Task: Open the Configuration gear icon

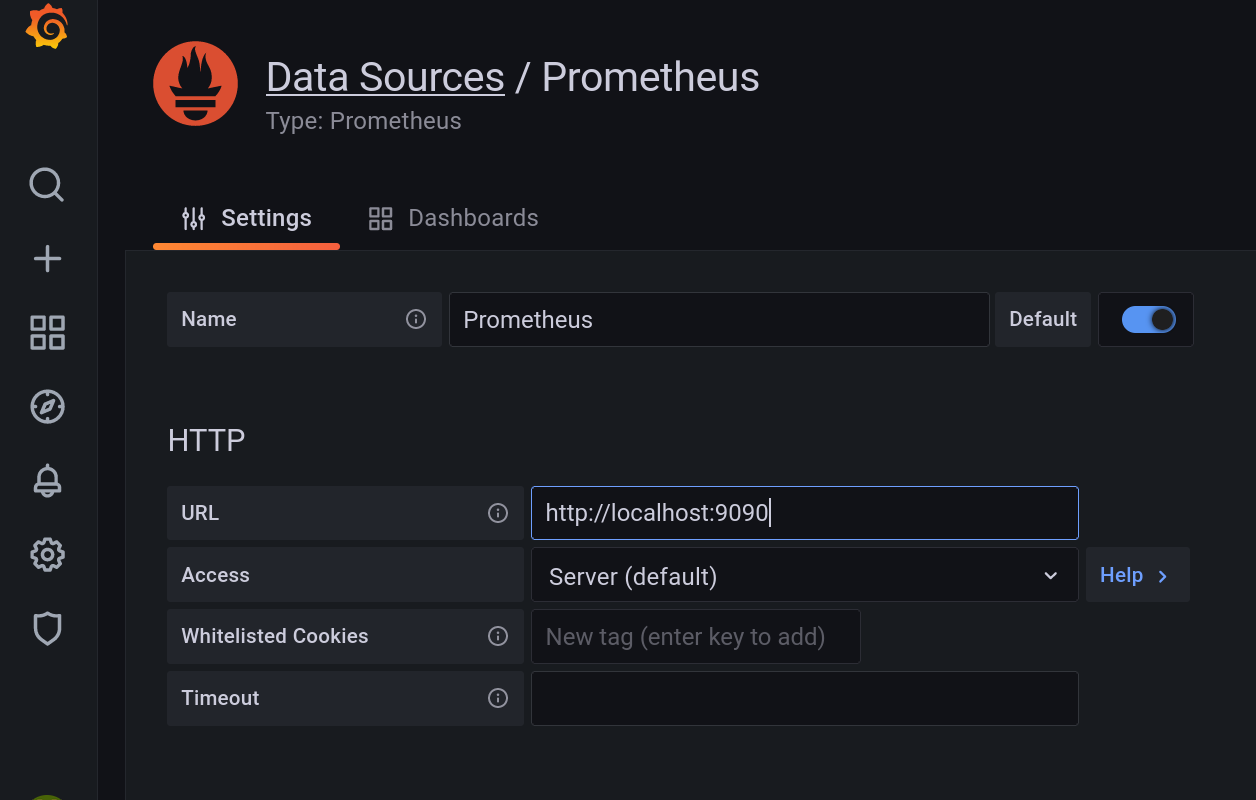Action: pyautogui.click(x=47, y=554)
